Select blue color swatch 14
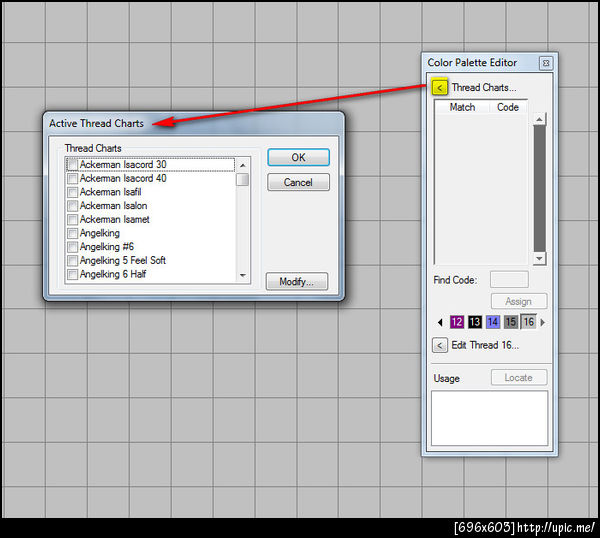Screen dimensions: 600x538 493,322
